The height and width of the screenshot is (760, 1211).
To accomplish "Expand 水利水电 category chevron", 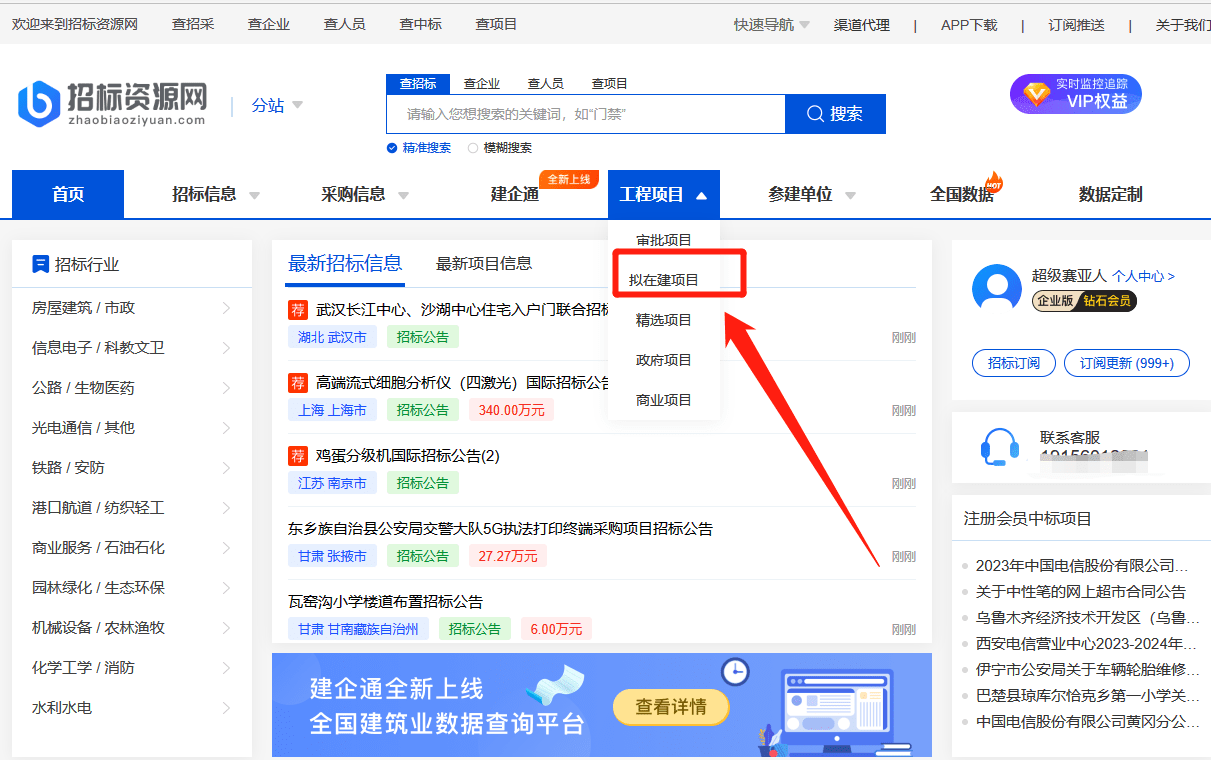I will point(225,708).
